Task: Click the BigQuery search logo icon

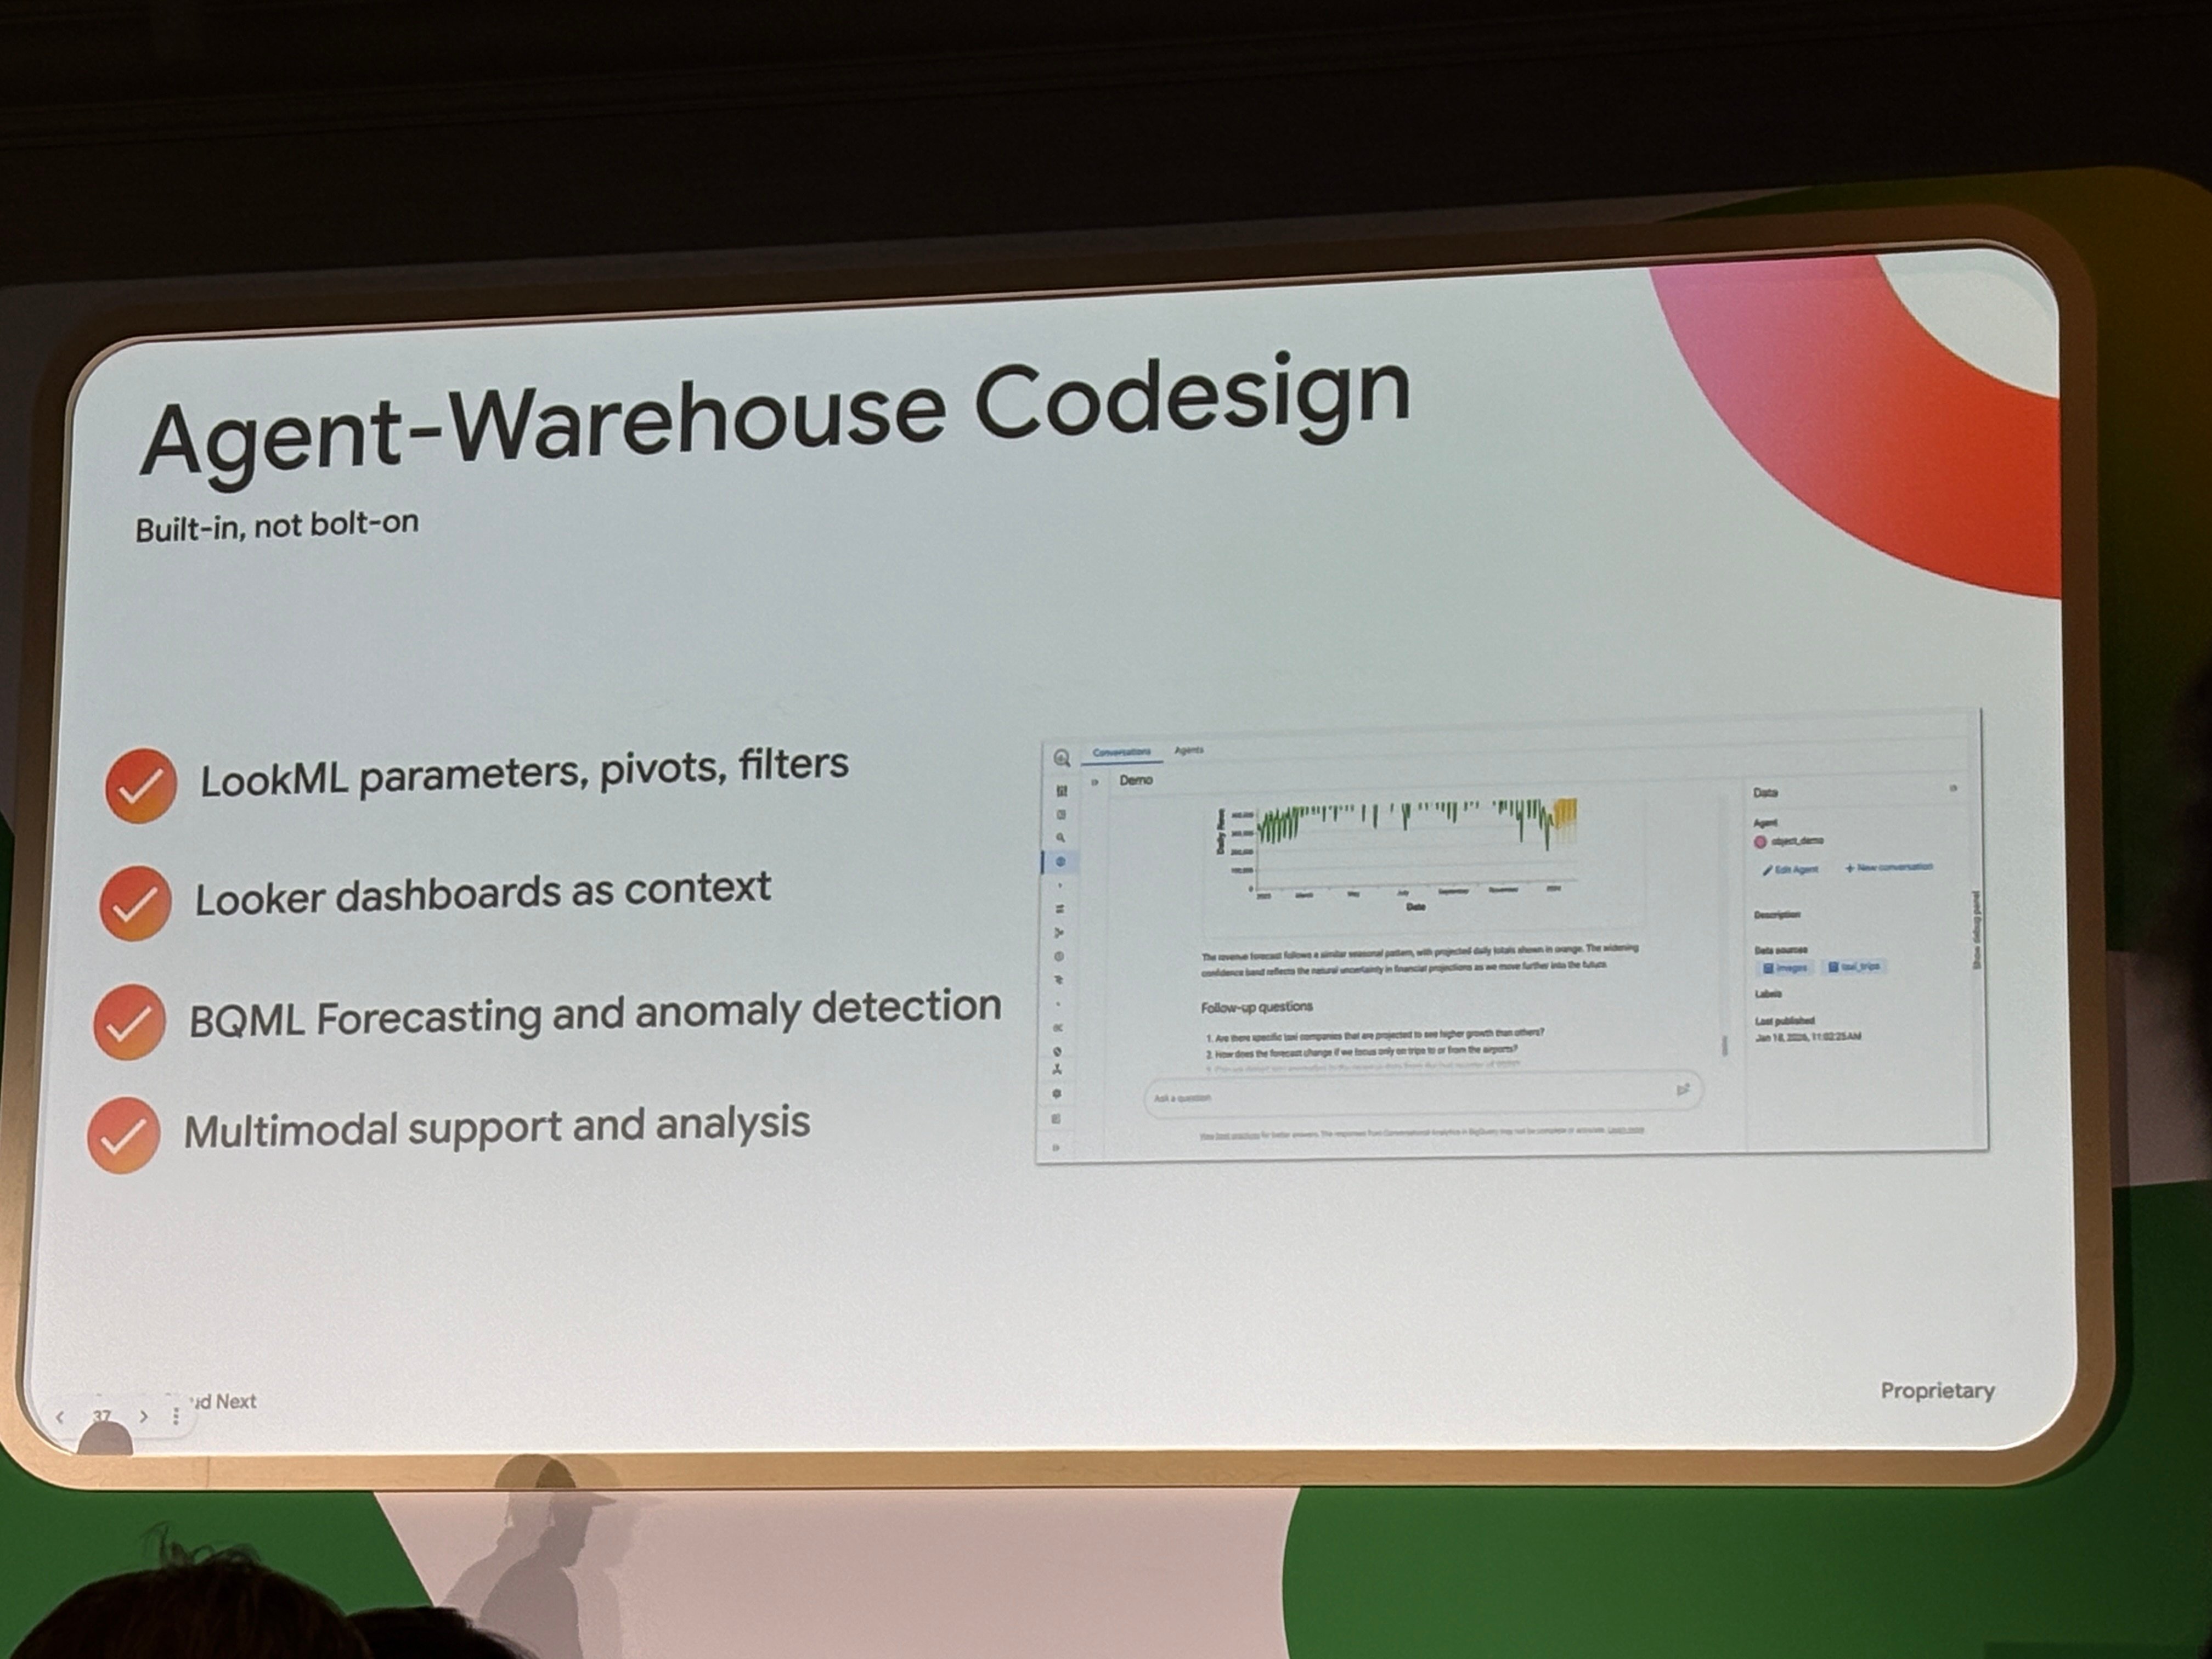Action: [1061, 758]
